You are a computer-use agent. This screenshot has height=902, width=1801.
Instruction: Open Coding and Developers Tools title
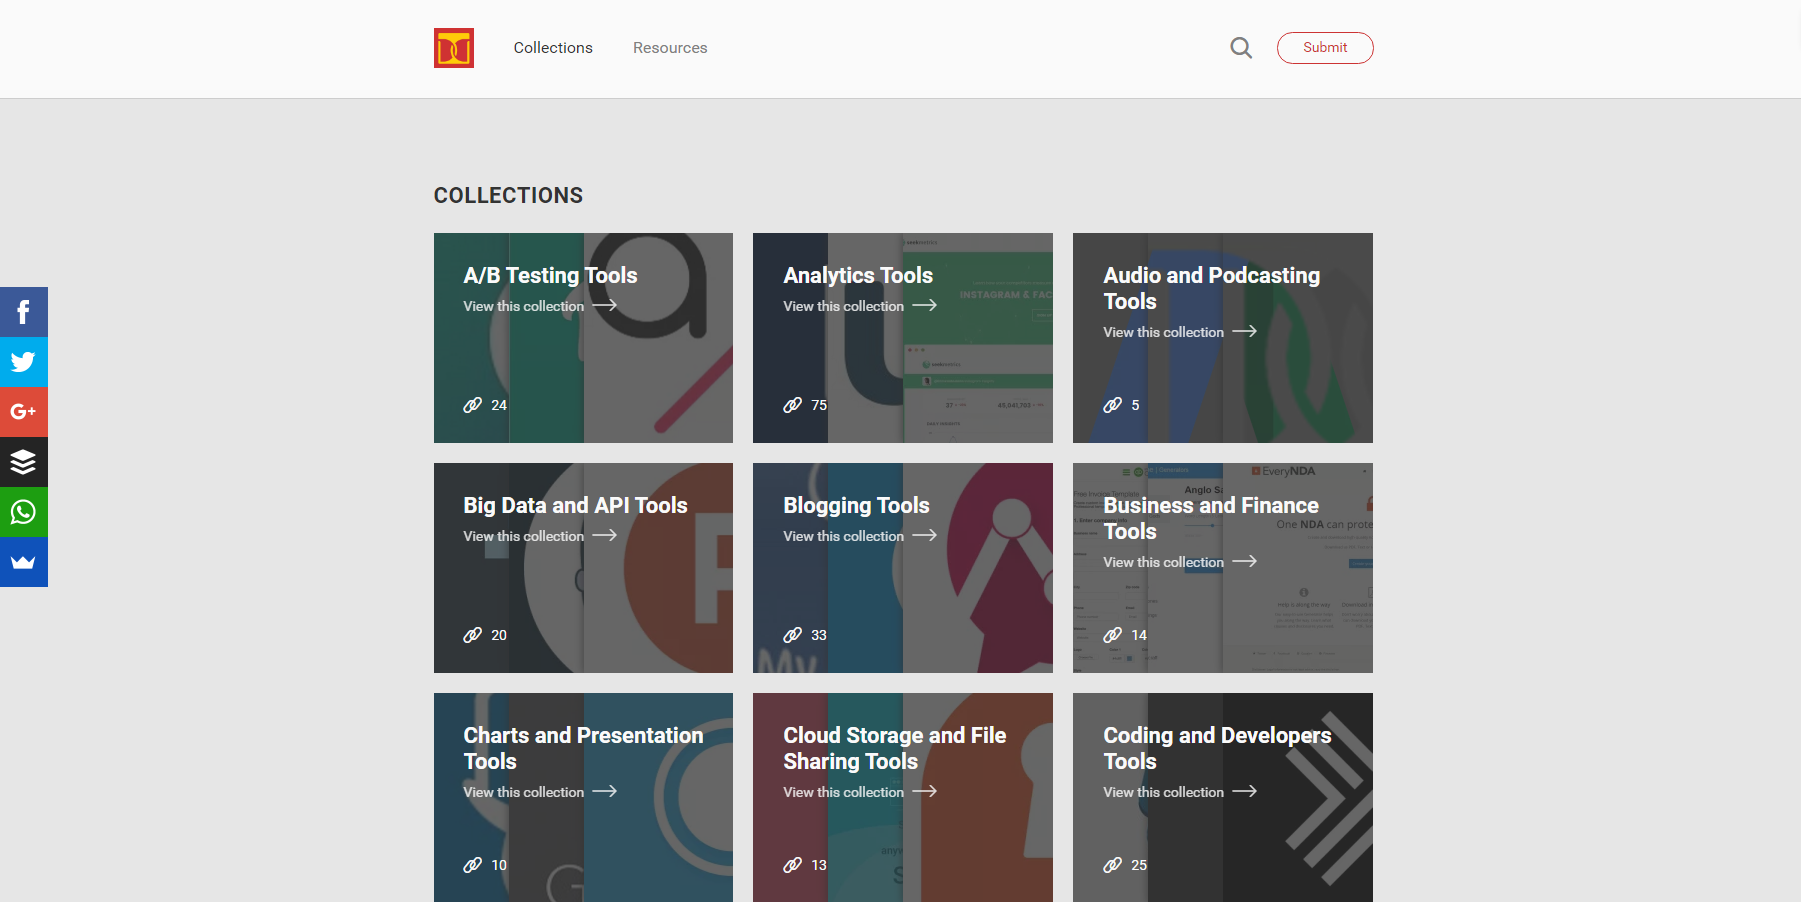(1217, 748)
